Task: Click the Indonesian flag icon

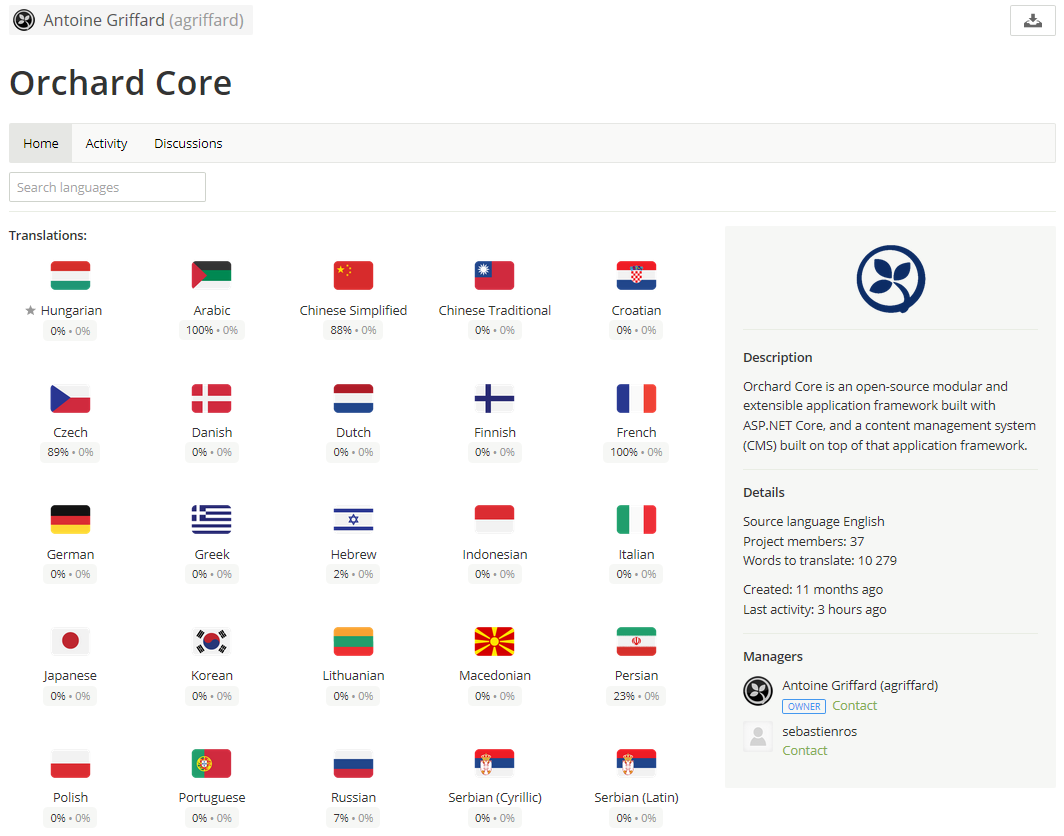Action: [495, 520]
